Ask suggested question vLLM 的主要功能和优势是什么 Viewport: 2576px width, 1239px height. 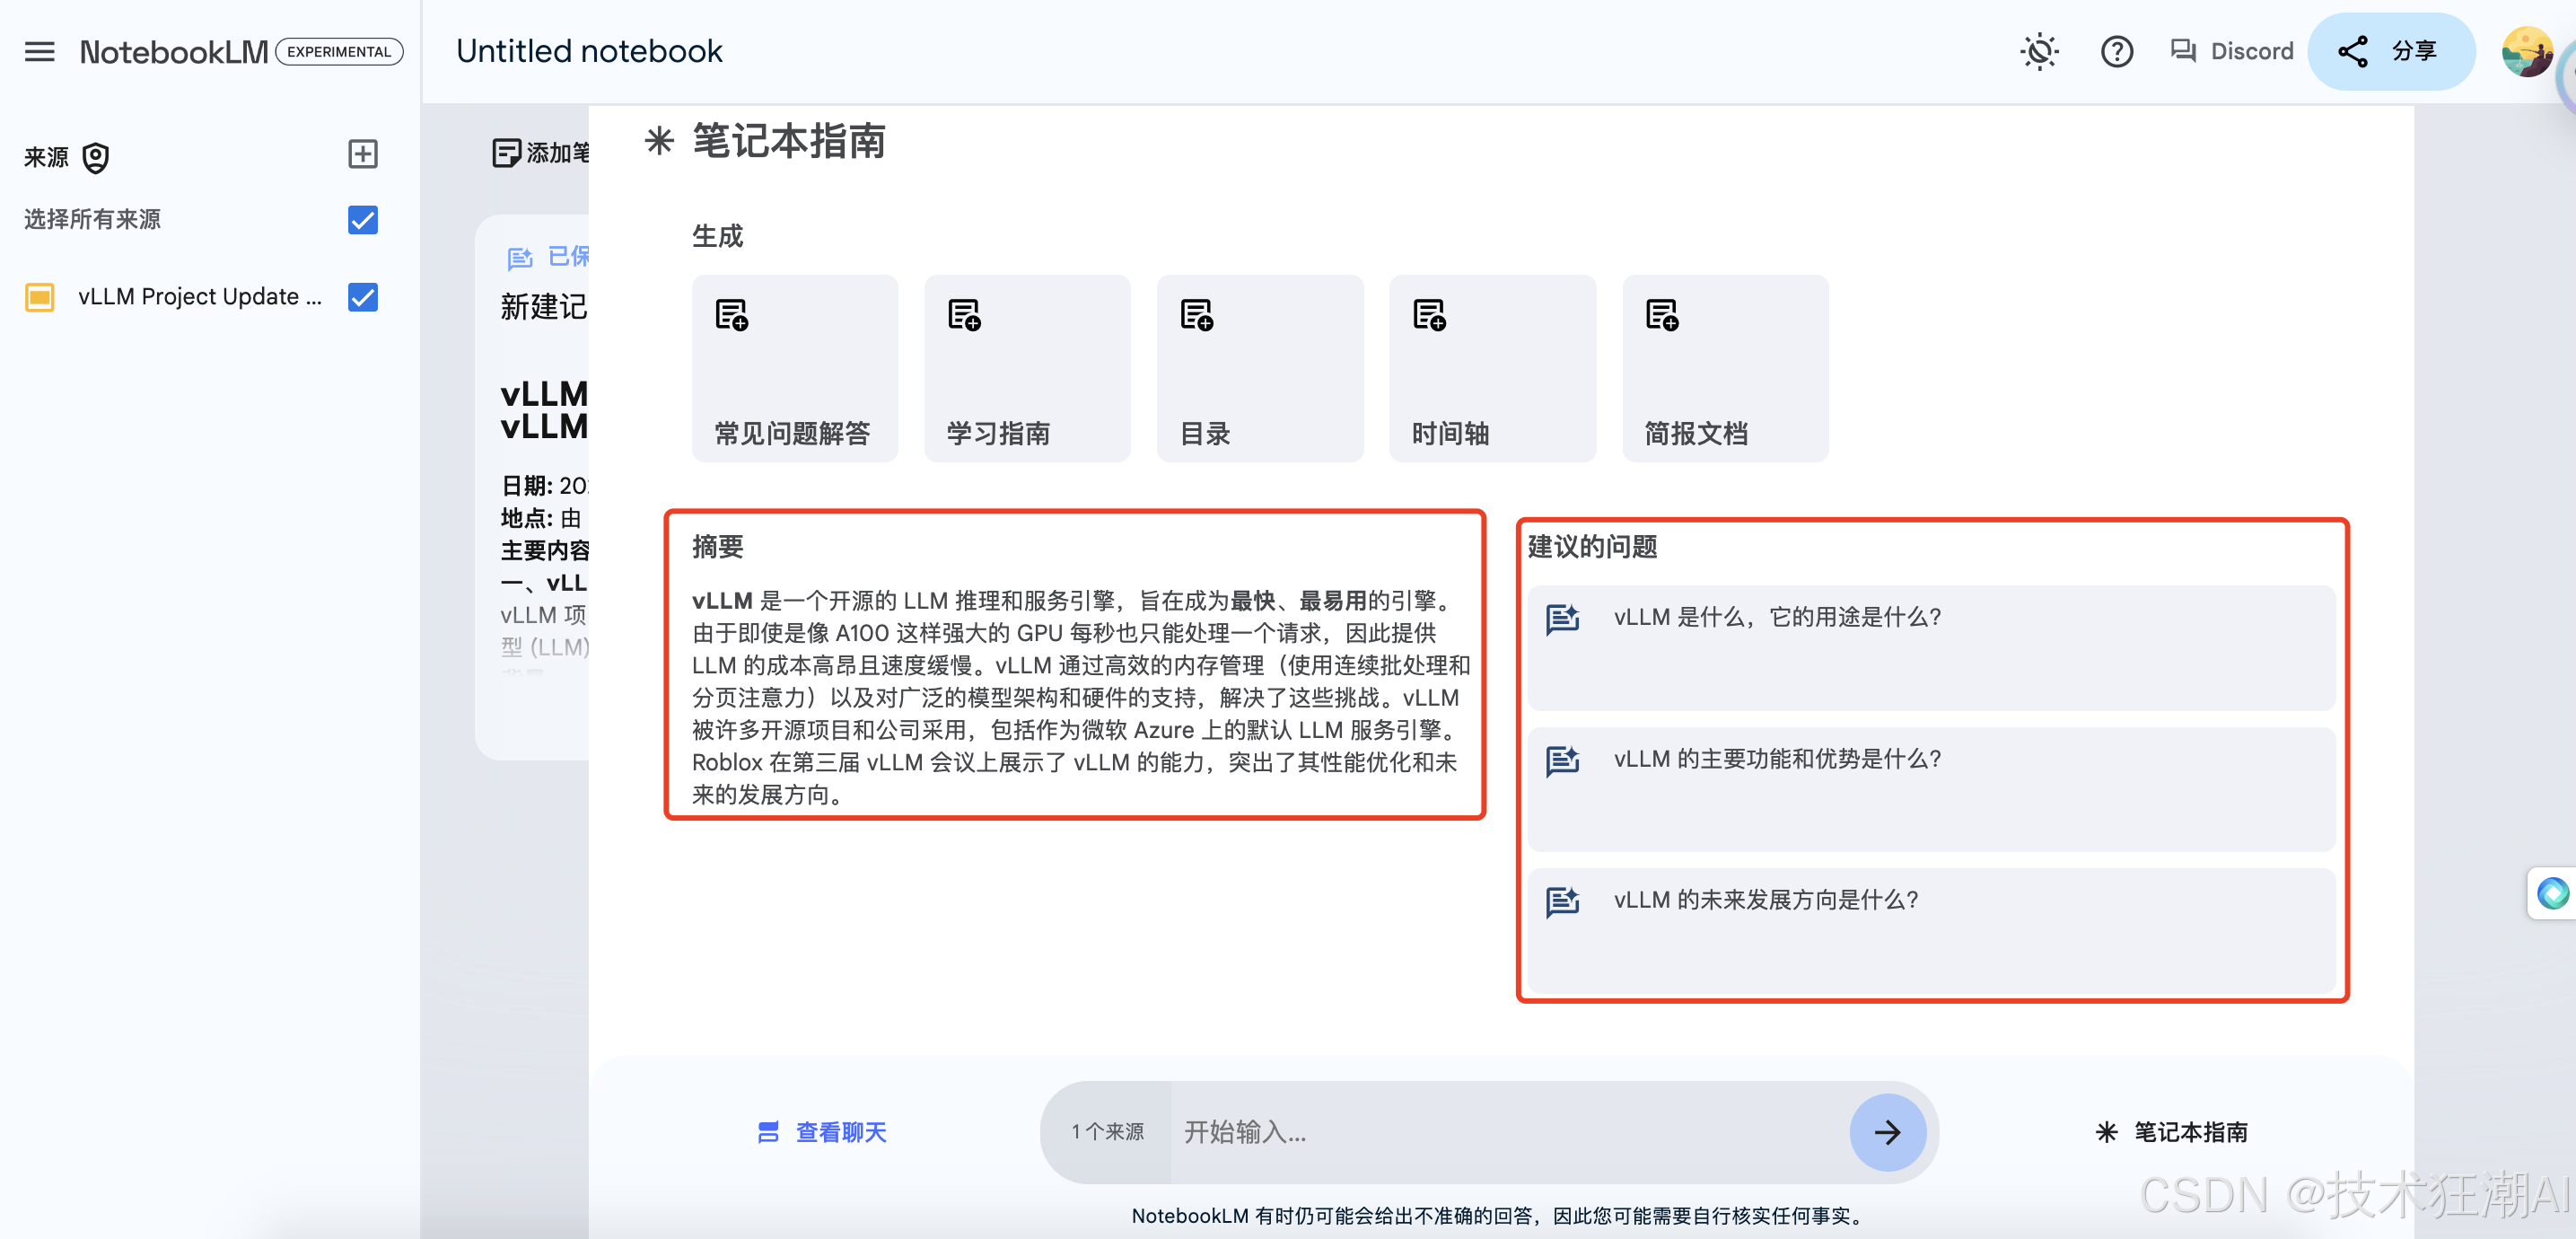pos(1931,789)
